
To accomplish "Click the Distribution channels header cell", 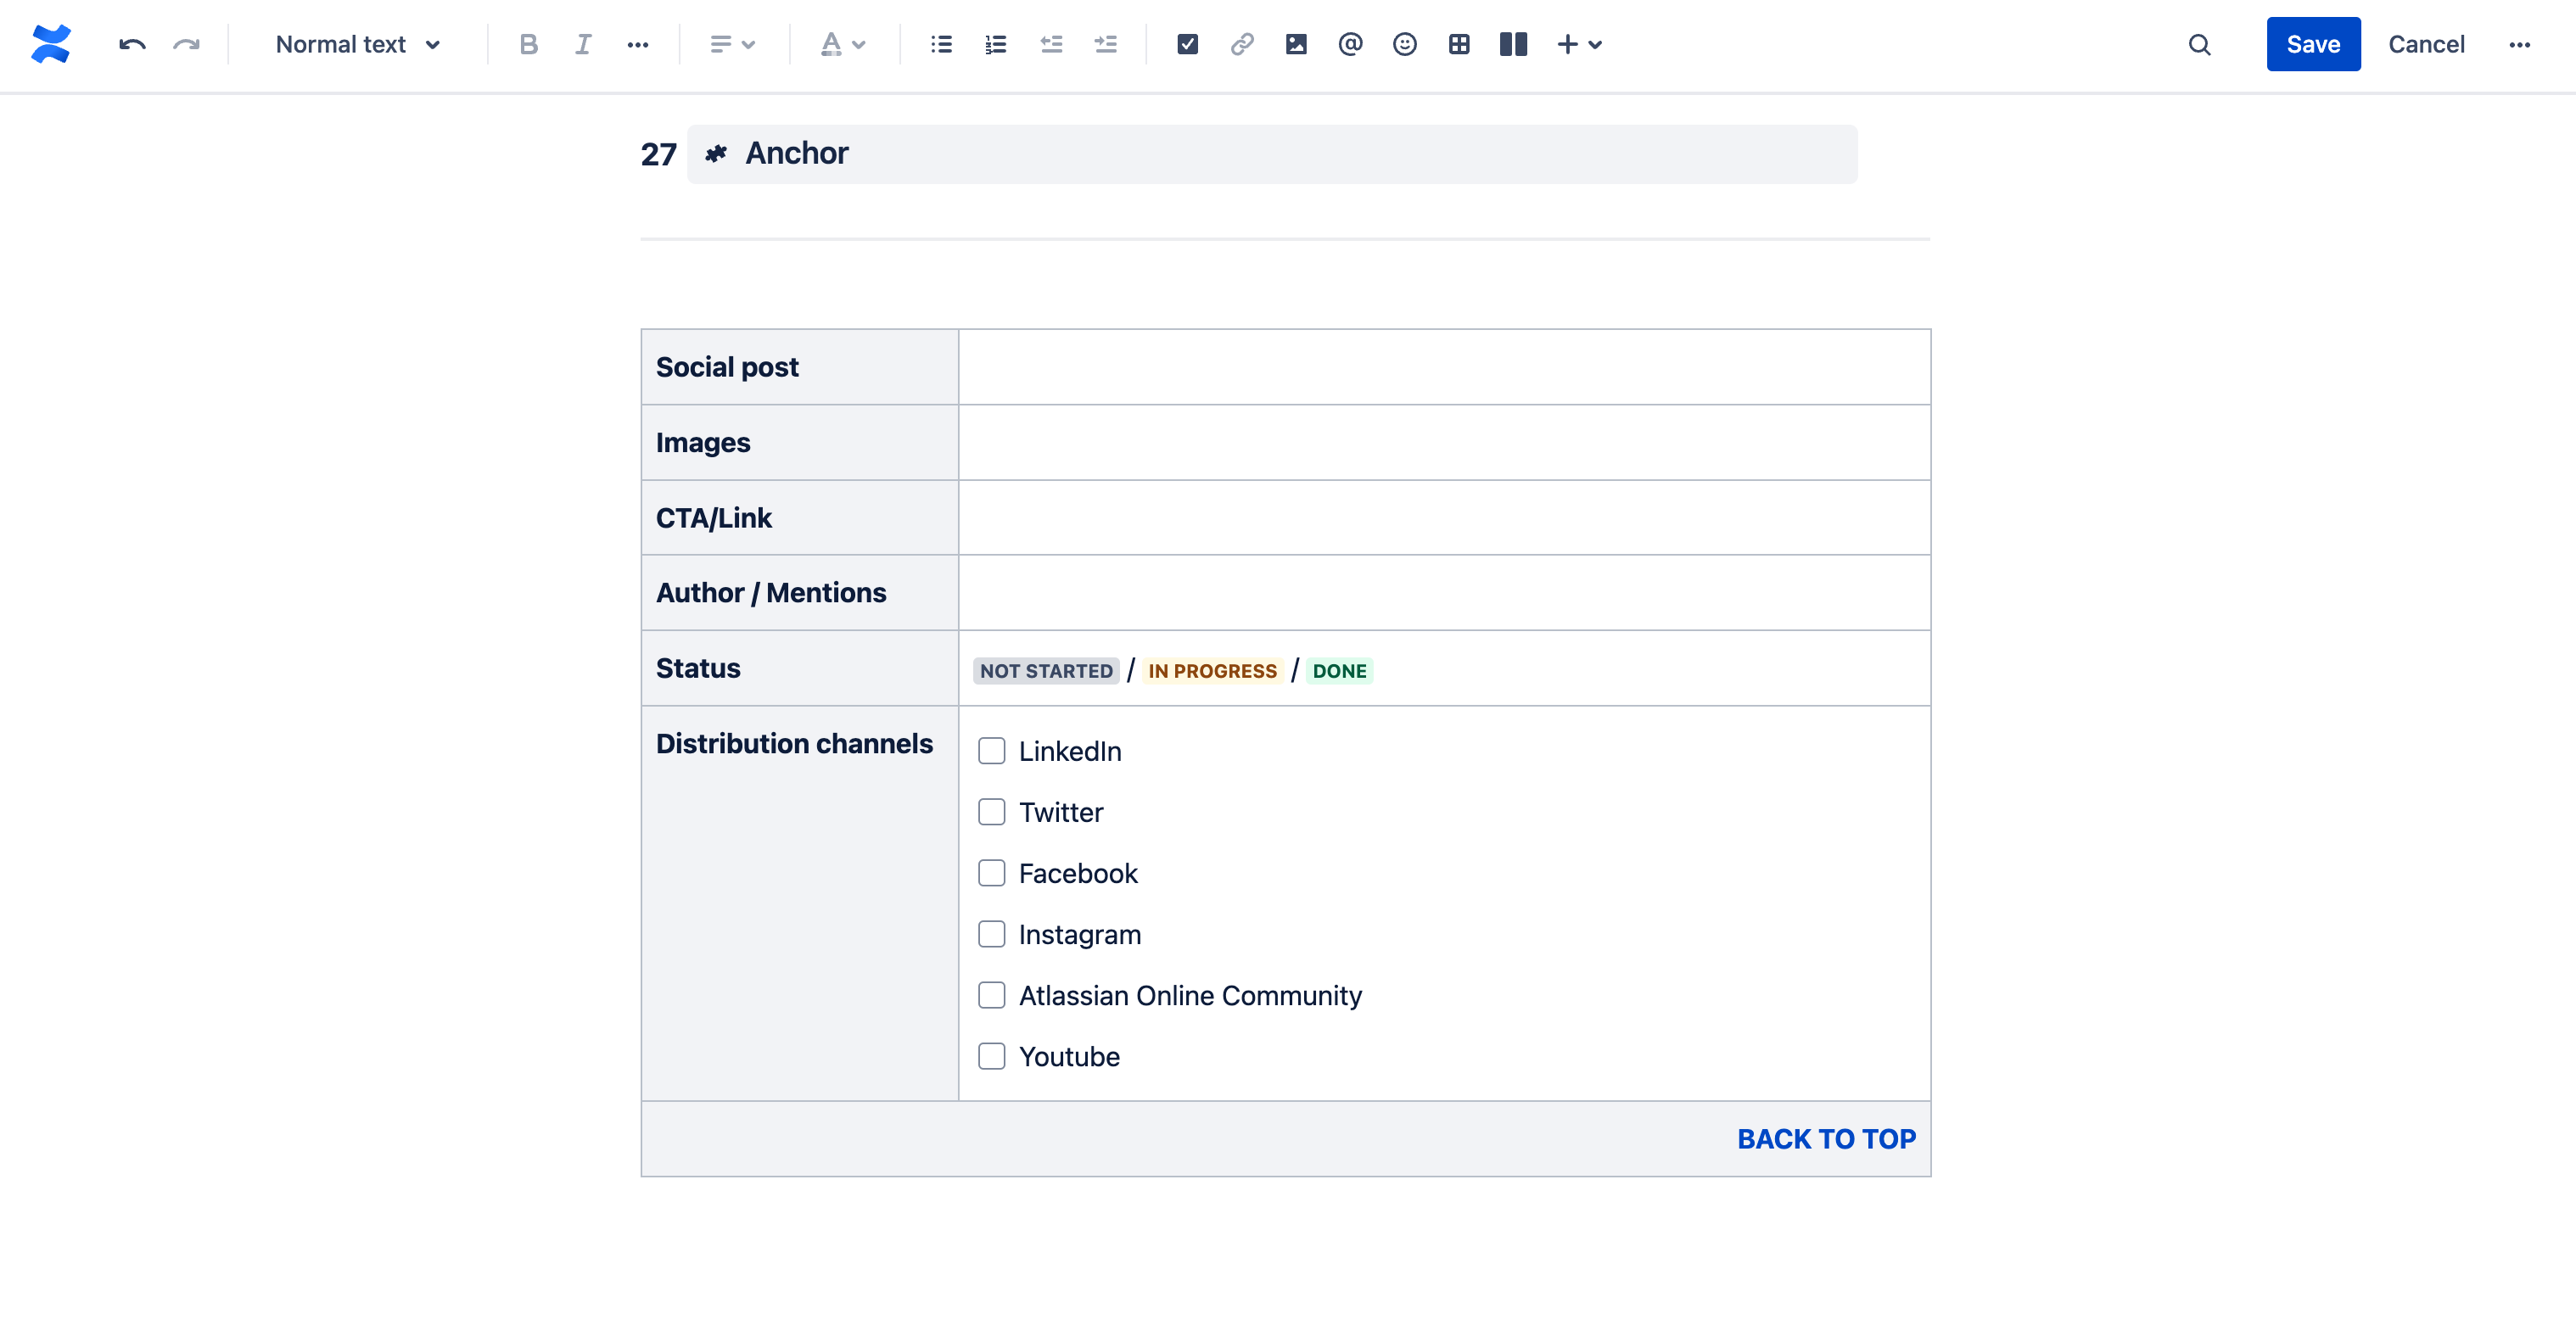I will click(799, 904).
